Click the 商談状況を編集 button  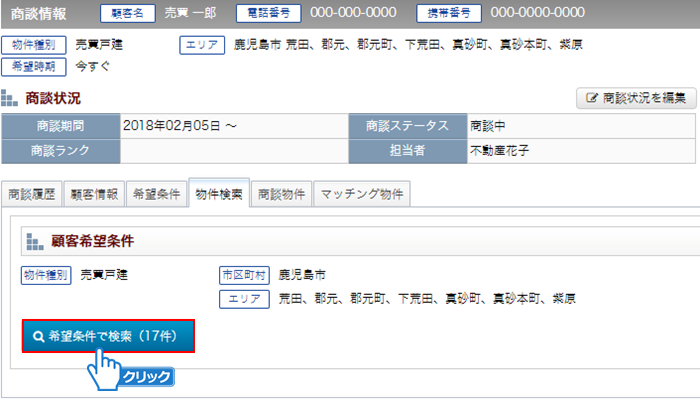pyautogui.click(x=636, y=98)
